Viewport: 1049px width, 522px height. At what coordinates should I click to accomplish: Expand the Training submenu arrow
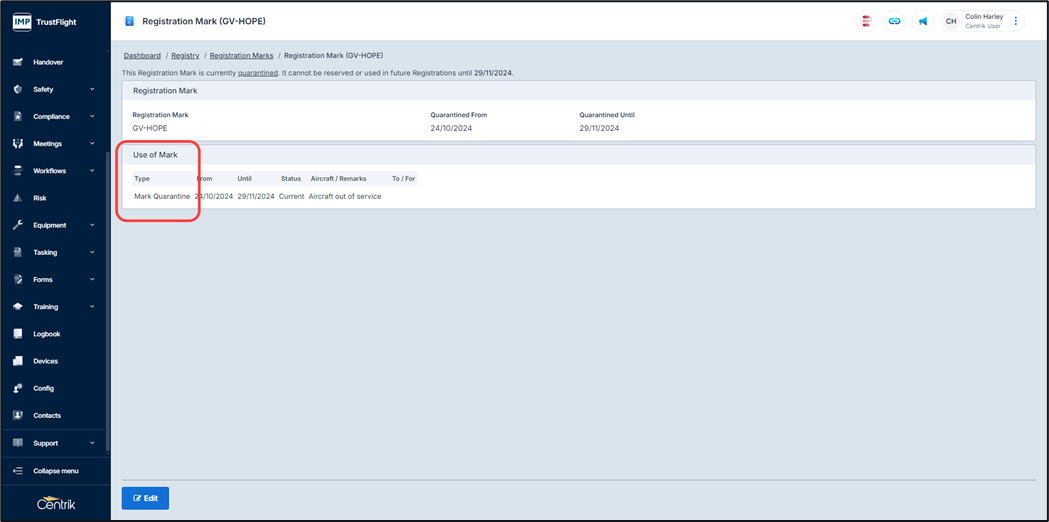[x=92, y=307]
